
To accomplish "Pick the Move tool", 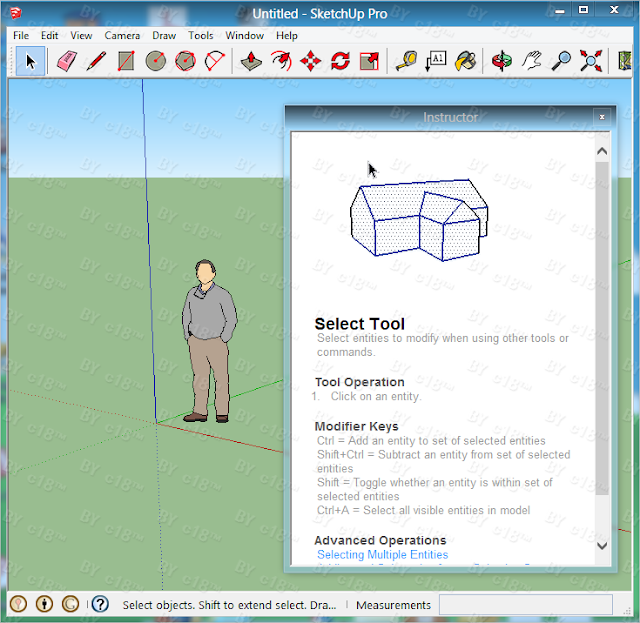I will pos(311,61).
